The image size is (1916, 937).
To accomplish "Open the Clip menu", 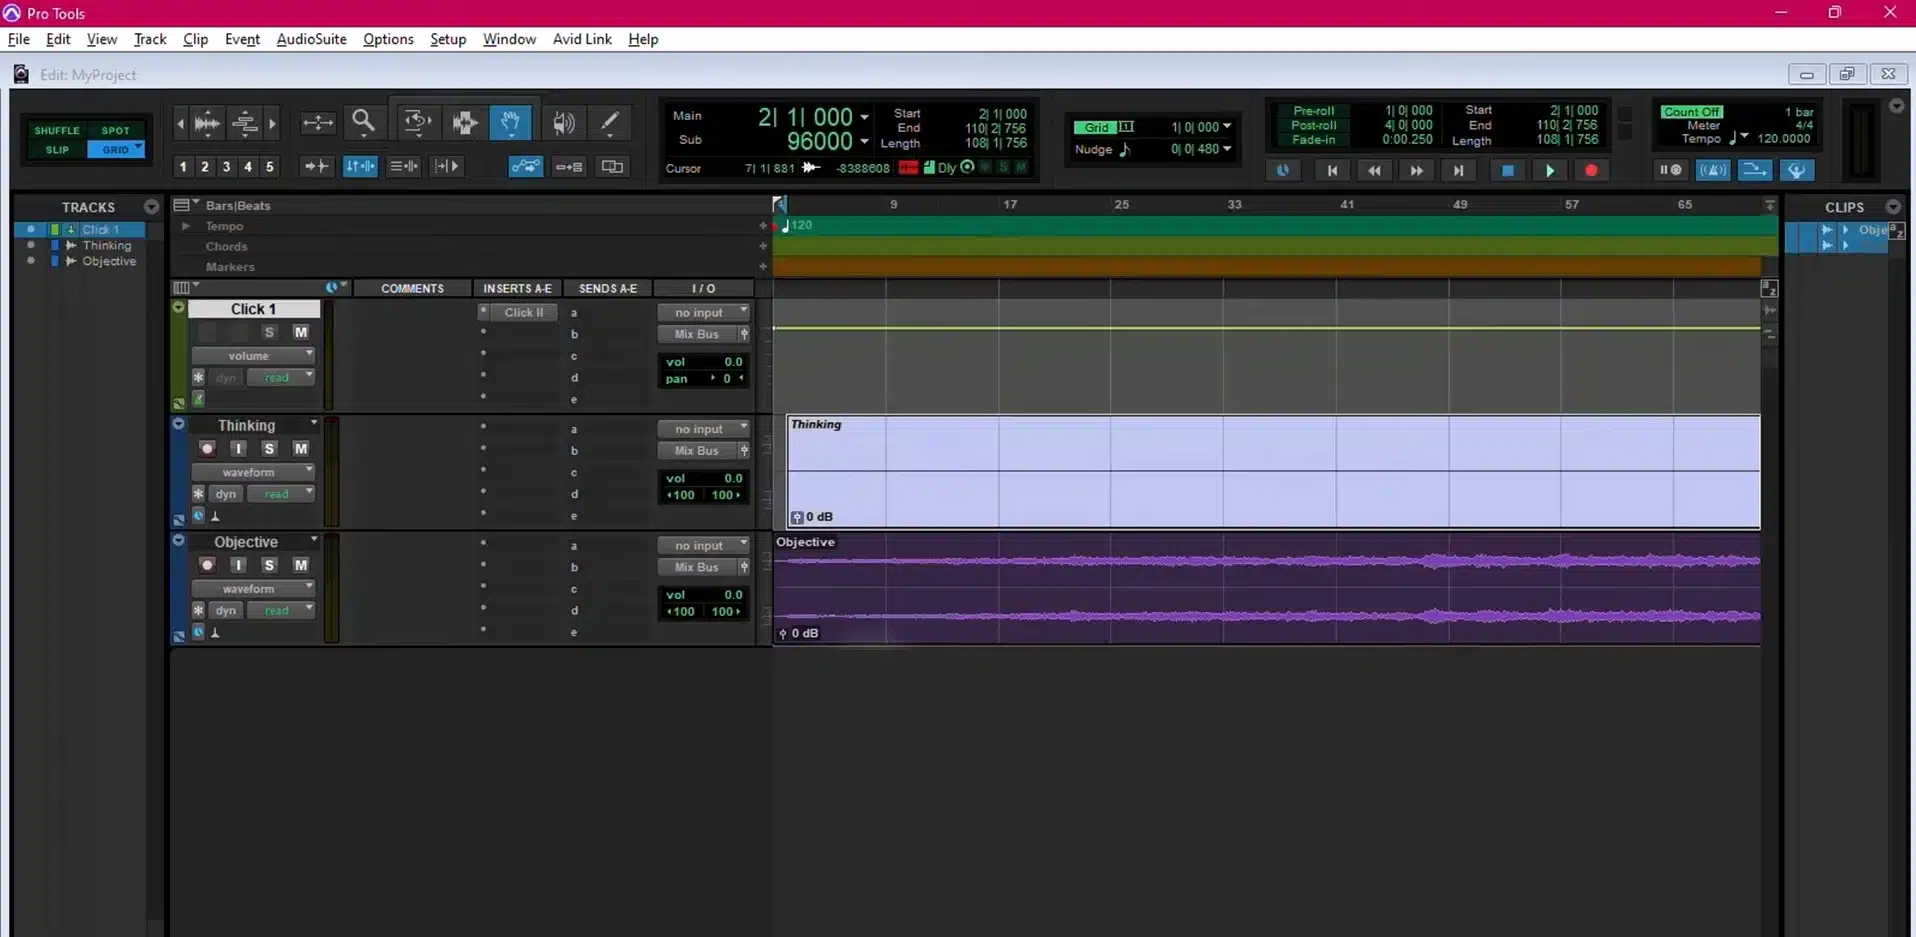I will pyautogui.click(x=195, y=39).
